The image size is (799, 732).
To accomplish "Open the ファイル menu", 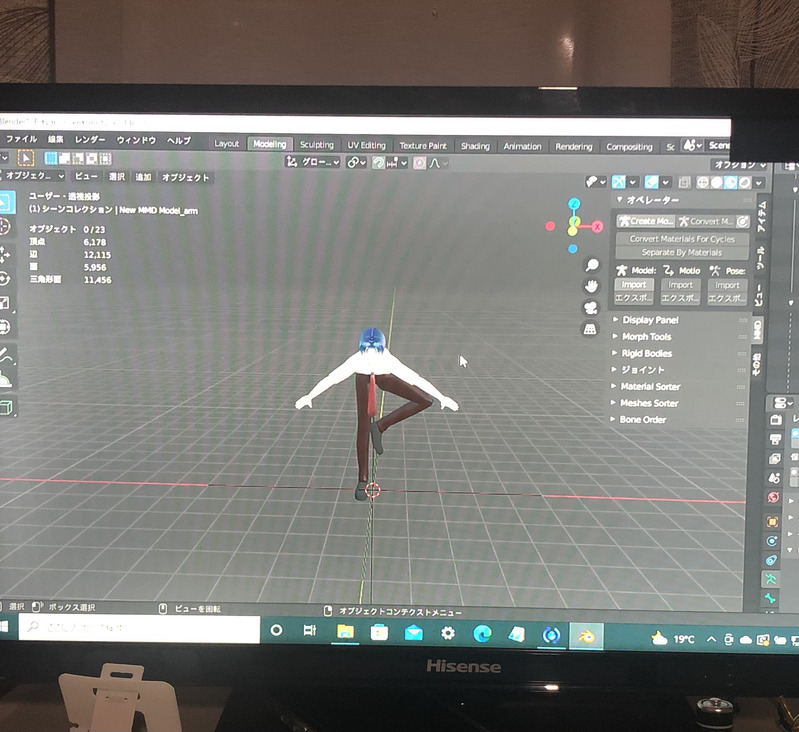I will click(21, 139).
